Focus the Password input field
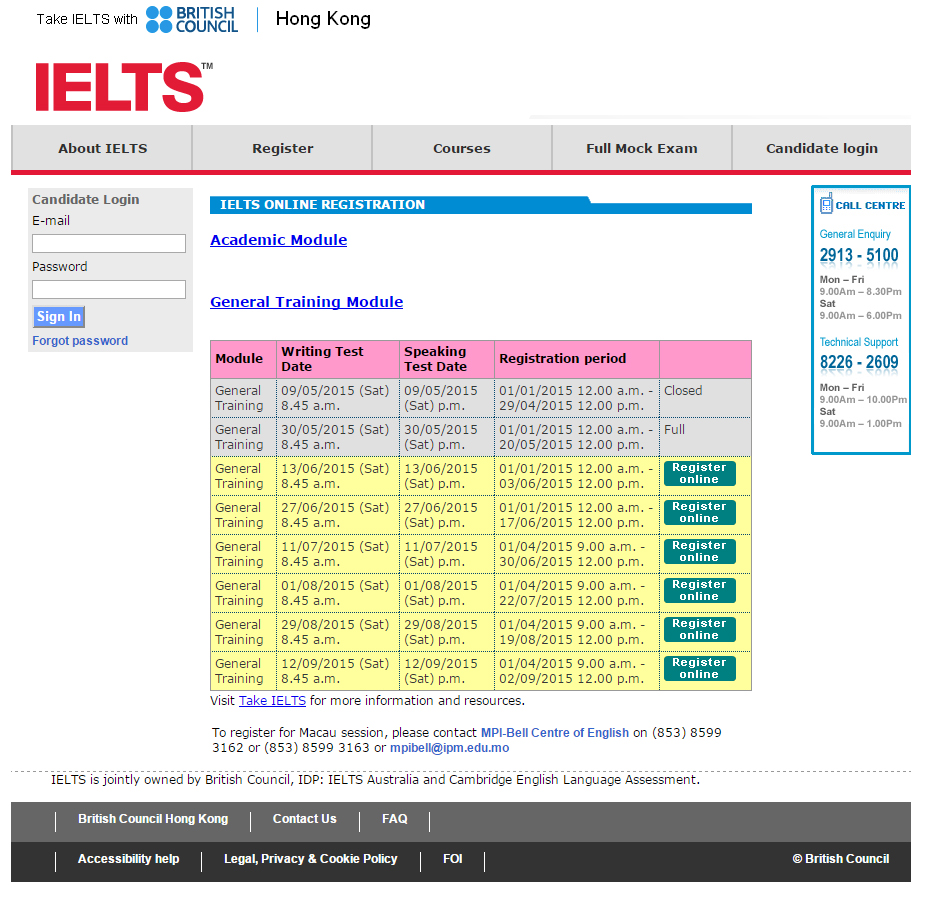The image size is (925, 897). click(109, 290)
